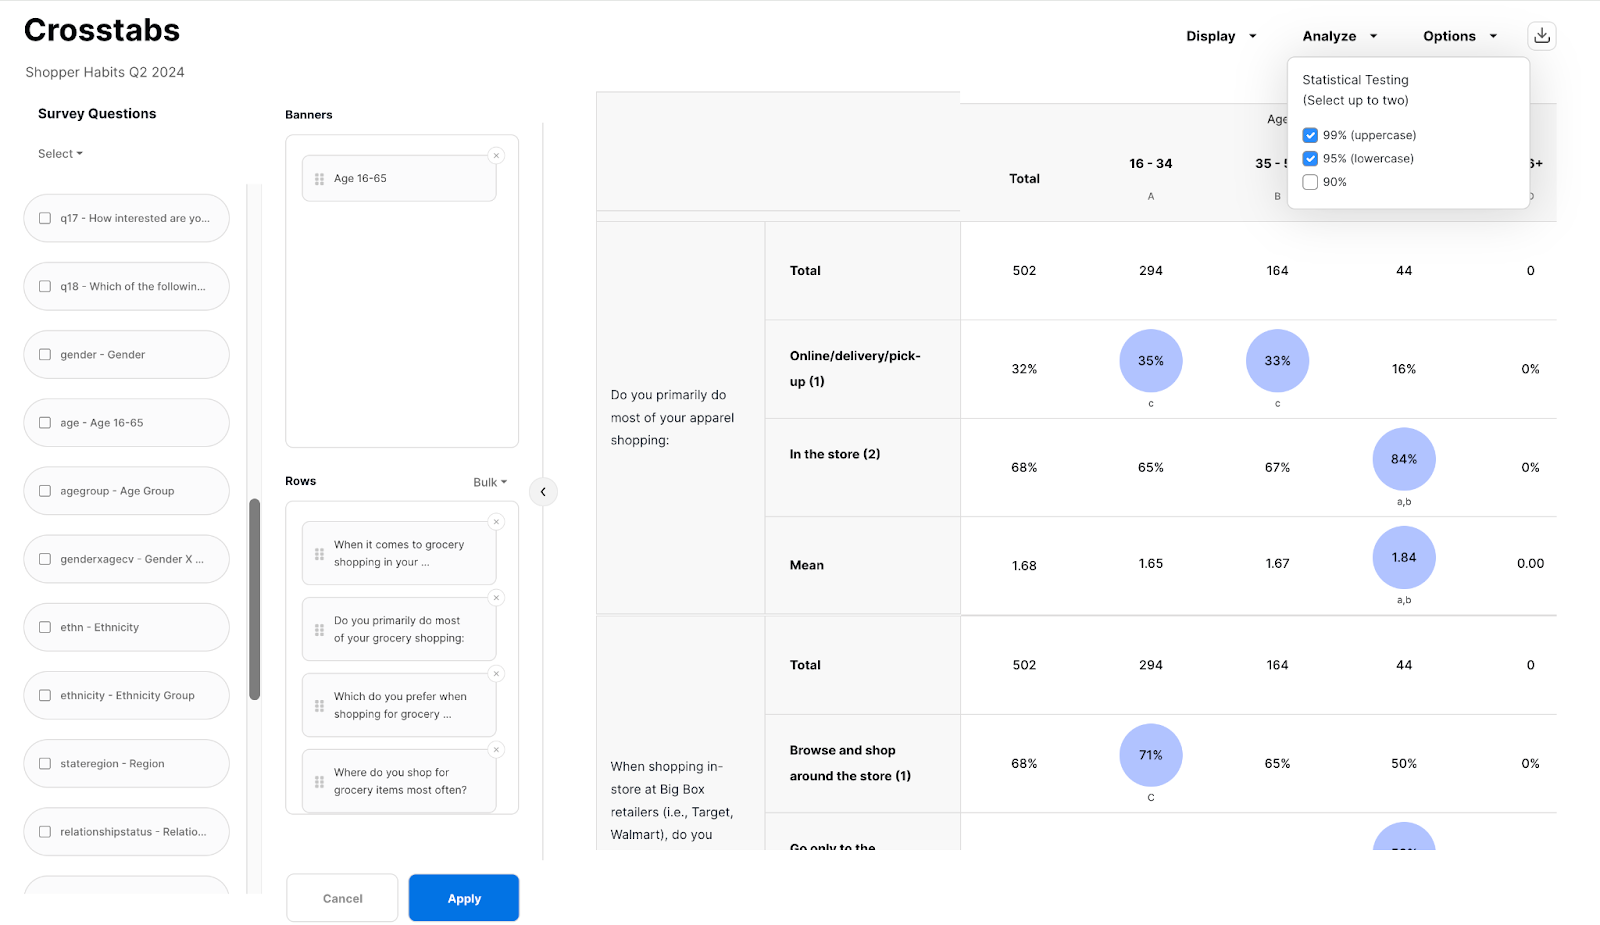Enable the 90% significance checkbox
Screen dimensions: 1600x925
pos(1310,182)
